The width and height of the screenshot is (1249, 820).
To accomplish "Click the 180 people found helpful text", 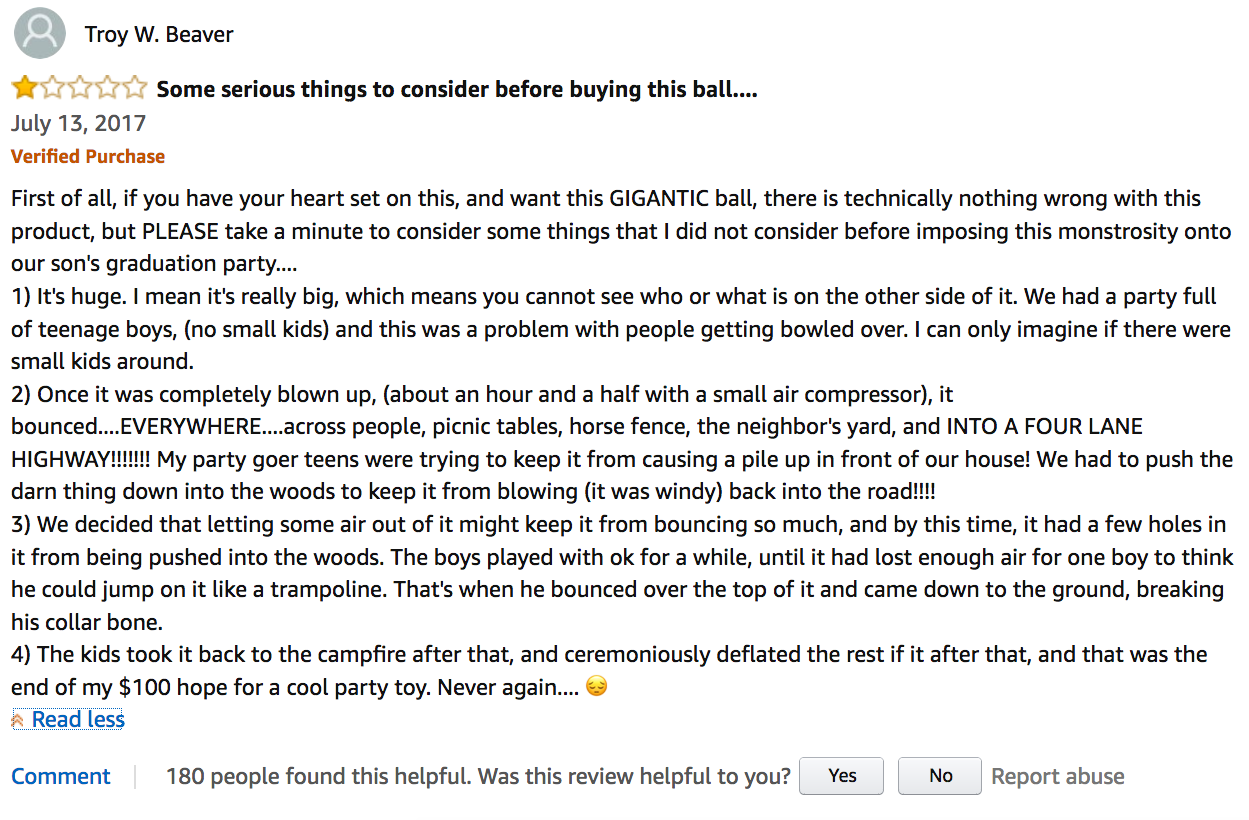I will click(319, 777).
